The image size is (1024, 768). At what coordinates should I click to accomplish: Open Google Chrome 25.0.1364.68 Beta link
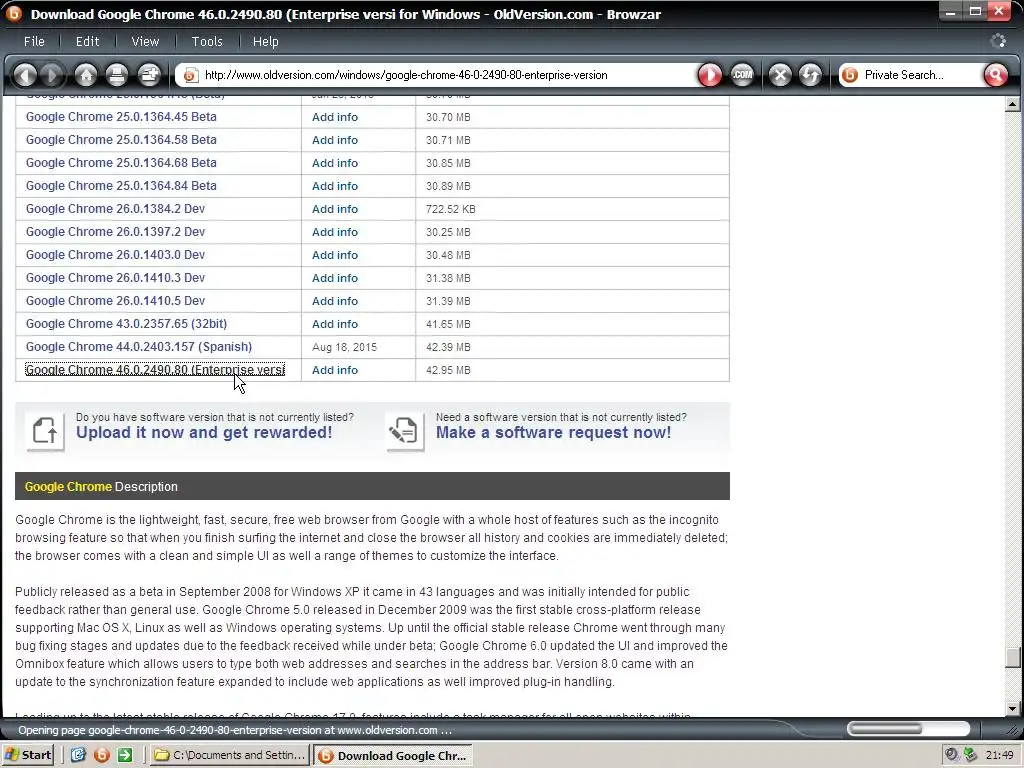point(121,163)
